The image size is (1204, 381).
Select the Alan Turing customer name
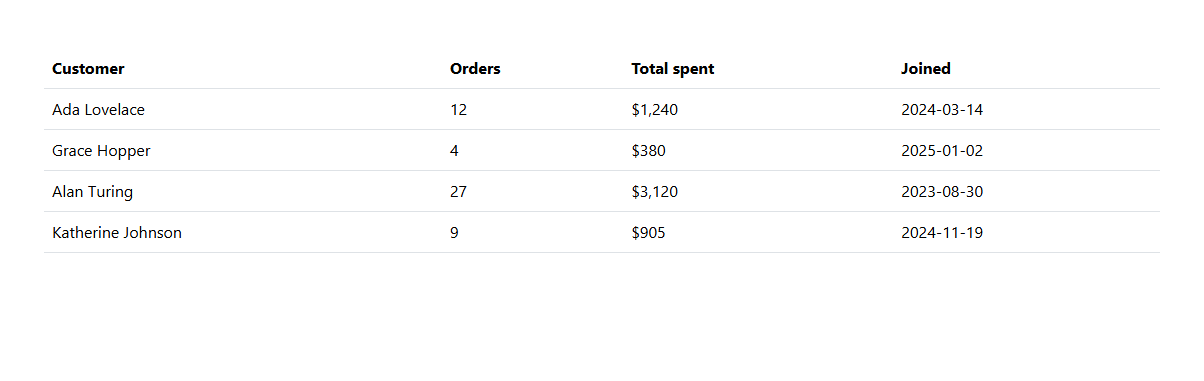click(x=92, y=192)
